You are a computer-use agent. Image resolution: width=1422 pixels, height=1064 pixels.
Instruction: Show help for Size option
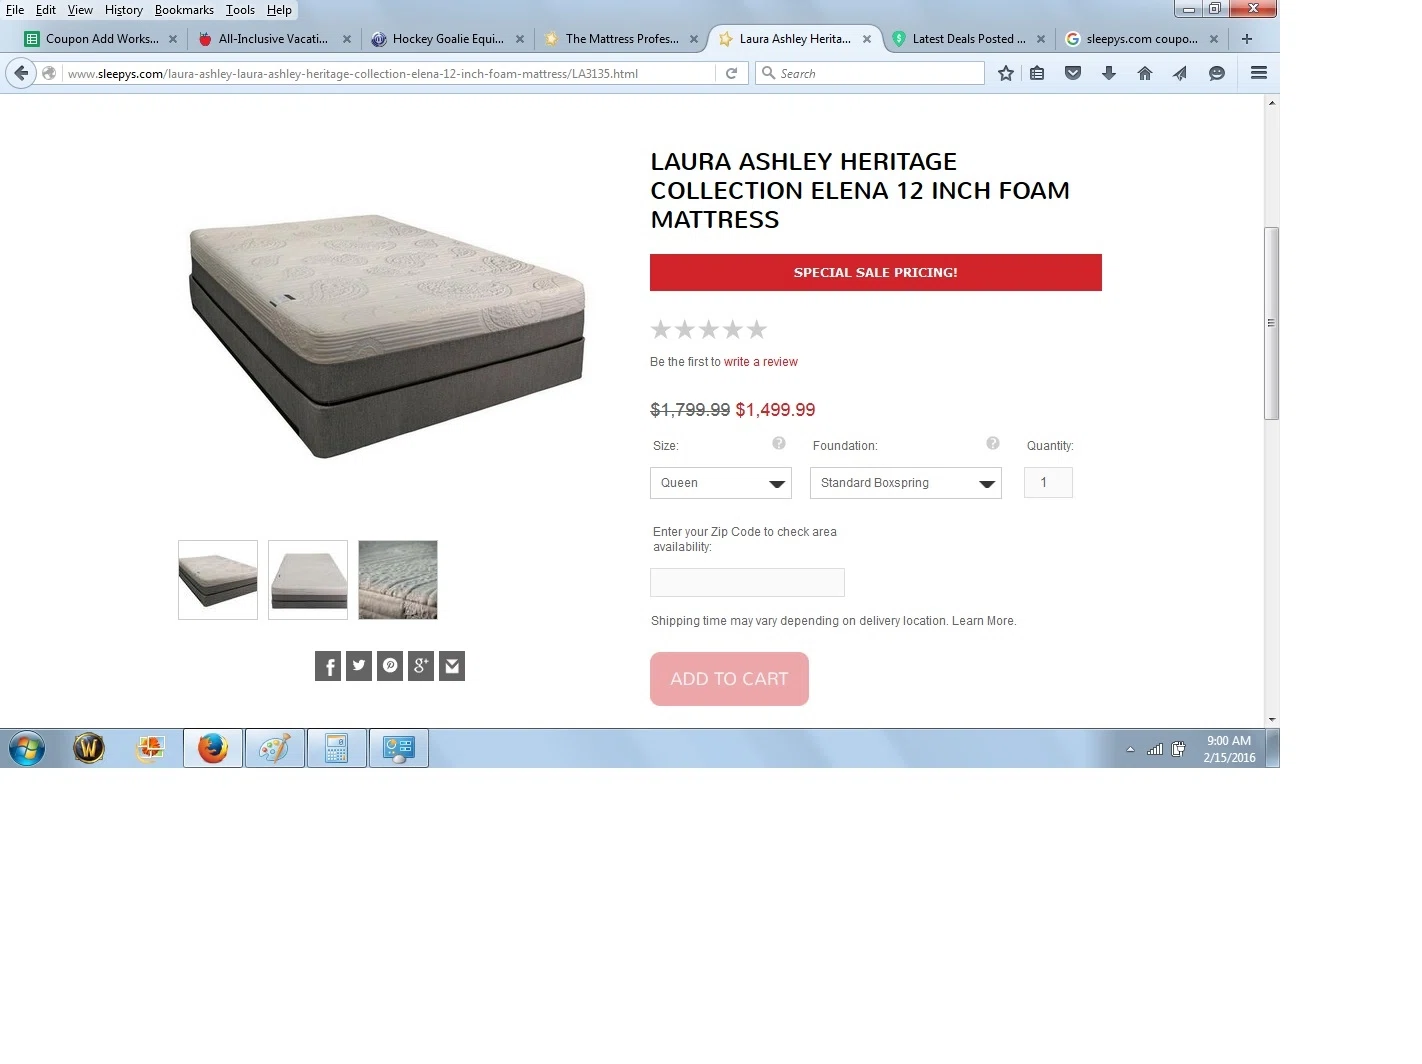pos(779,443)
